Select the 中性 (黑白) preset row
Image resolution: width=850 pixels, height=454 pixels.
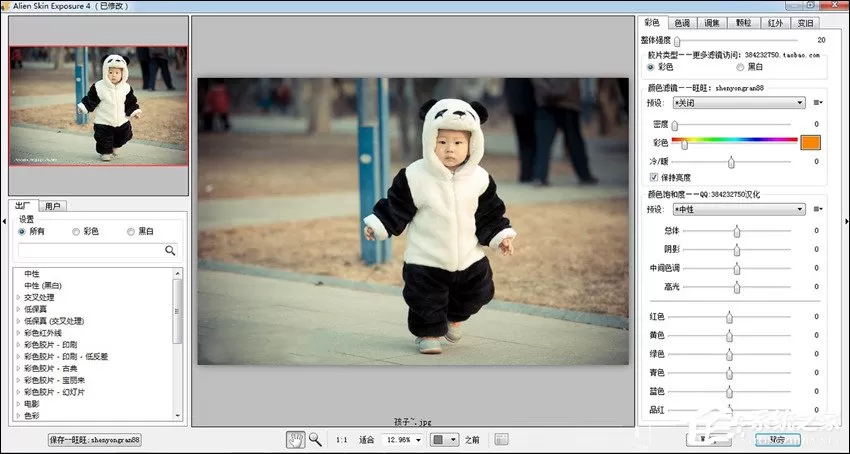43,286
